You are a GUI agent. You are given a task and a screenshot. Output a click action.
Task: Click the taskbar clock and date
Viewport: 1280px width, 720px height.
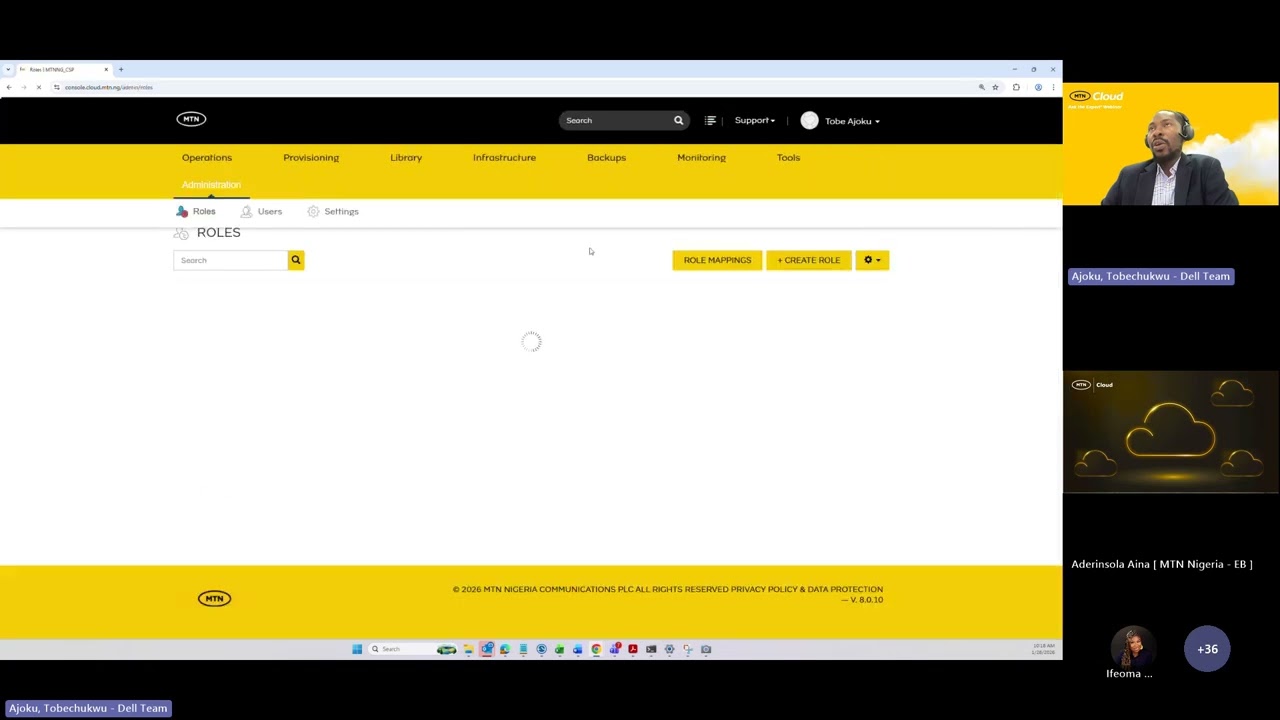point(1043,649)
